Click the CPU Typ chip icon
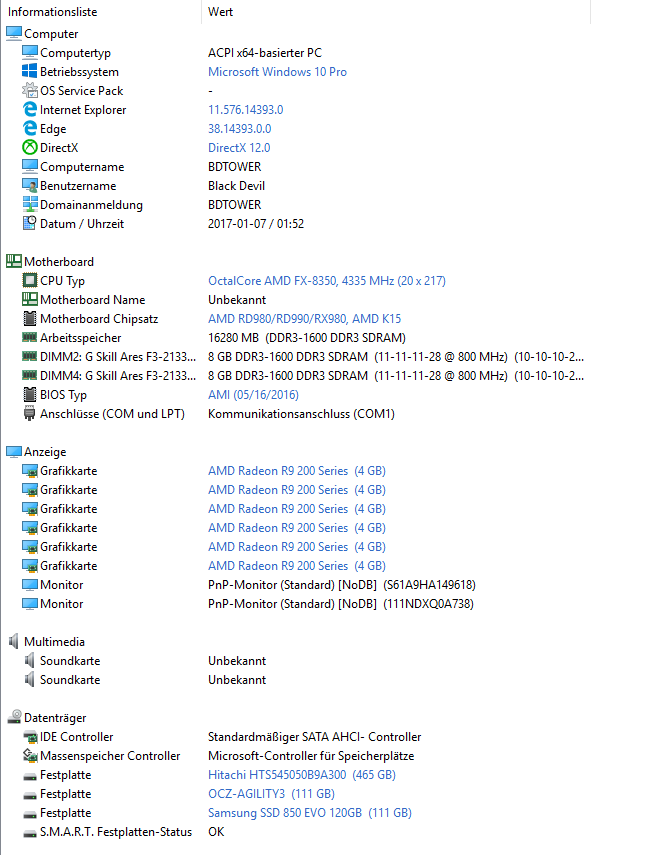The height and width of the screenshot is (855, 668). 29,280
